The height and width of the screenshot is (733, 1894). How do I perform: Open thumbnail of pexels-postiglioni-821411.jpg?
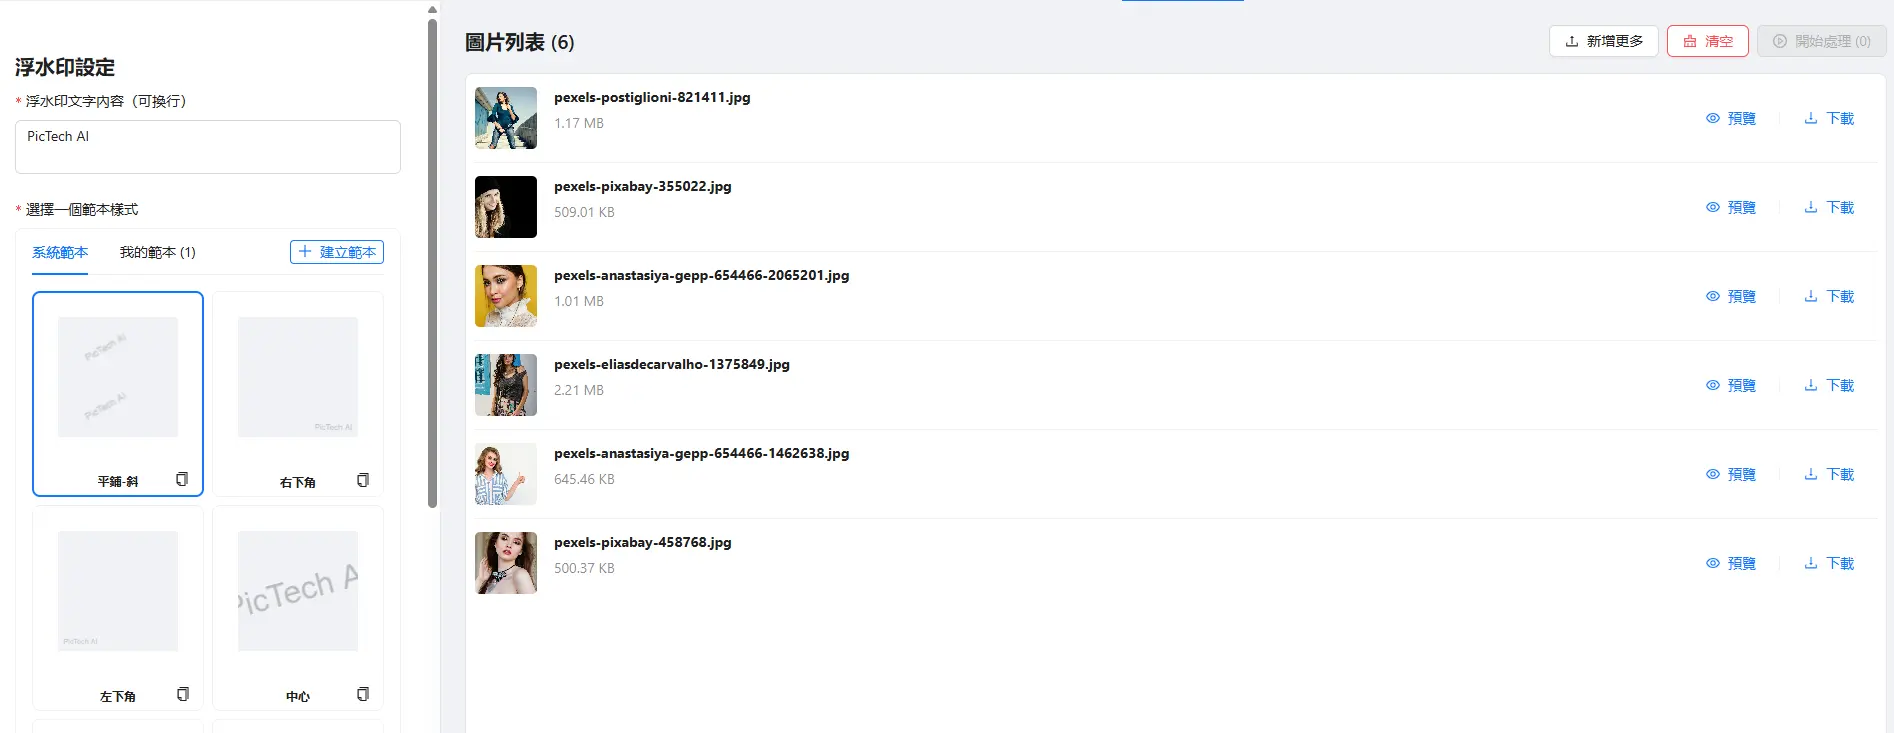coord(506,118)
